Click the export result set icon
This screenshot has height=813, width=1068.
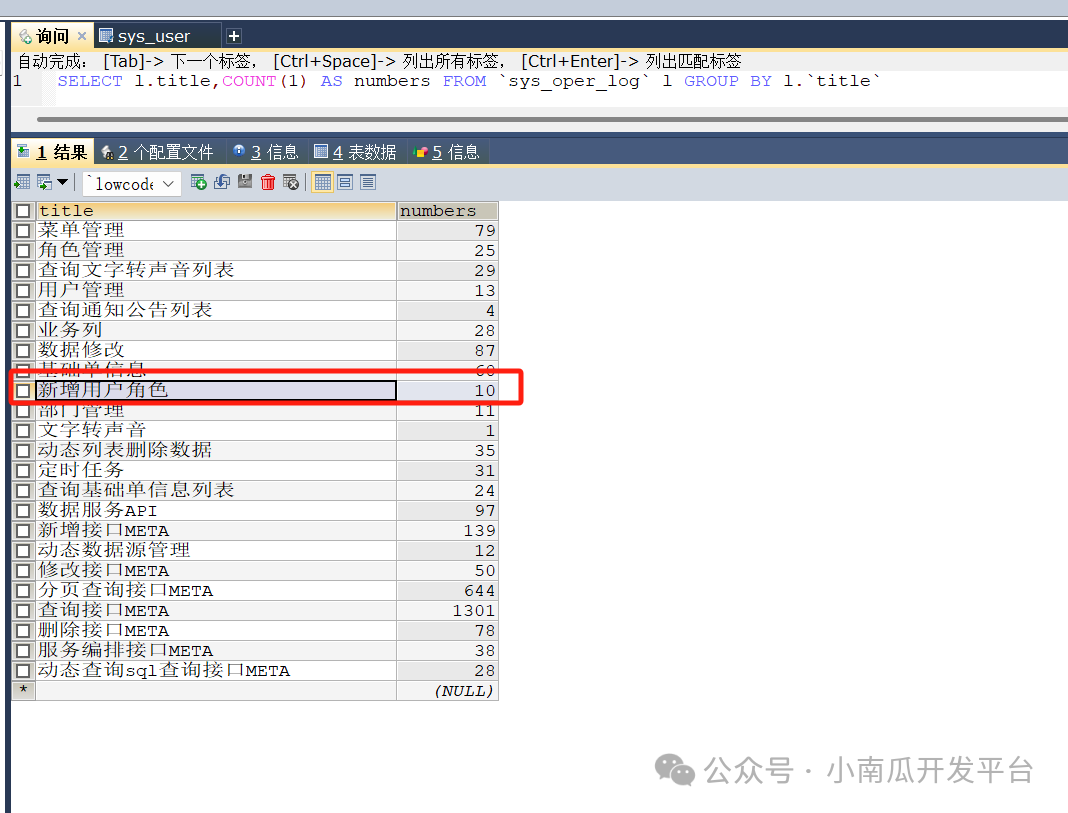(22, 182)
